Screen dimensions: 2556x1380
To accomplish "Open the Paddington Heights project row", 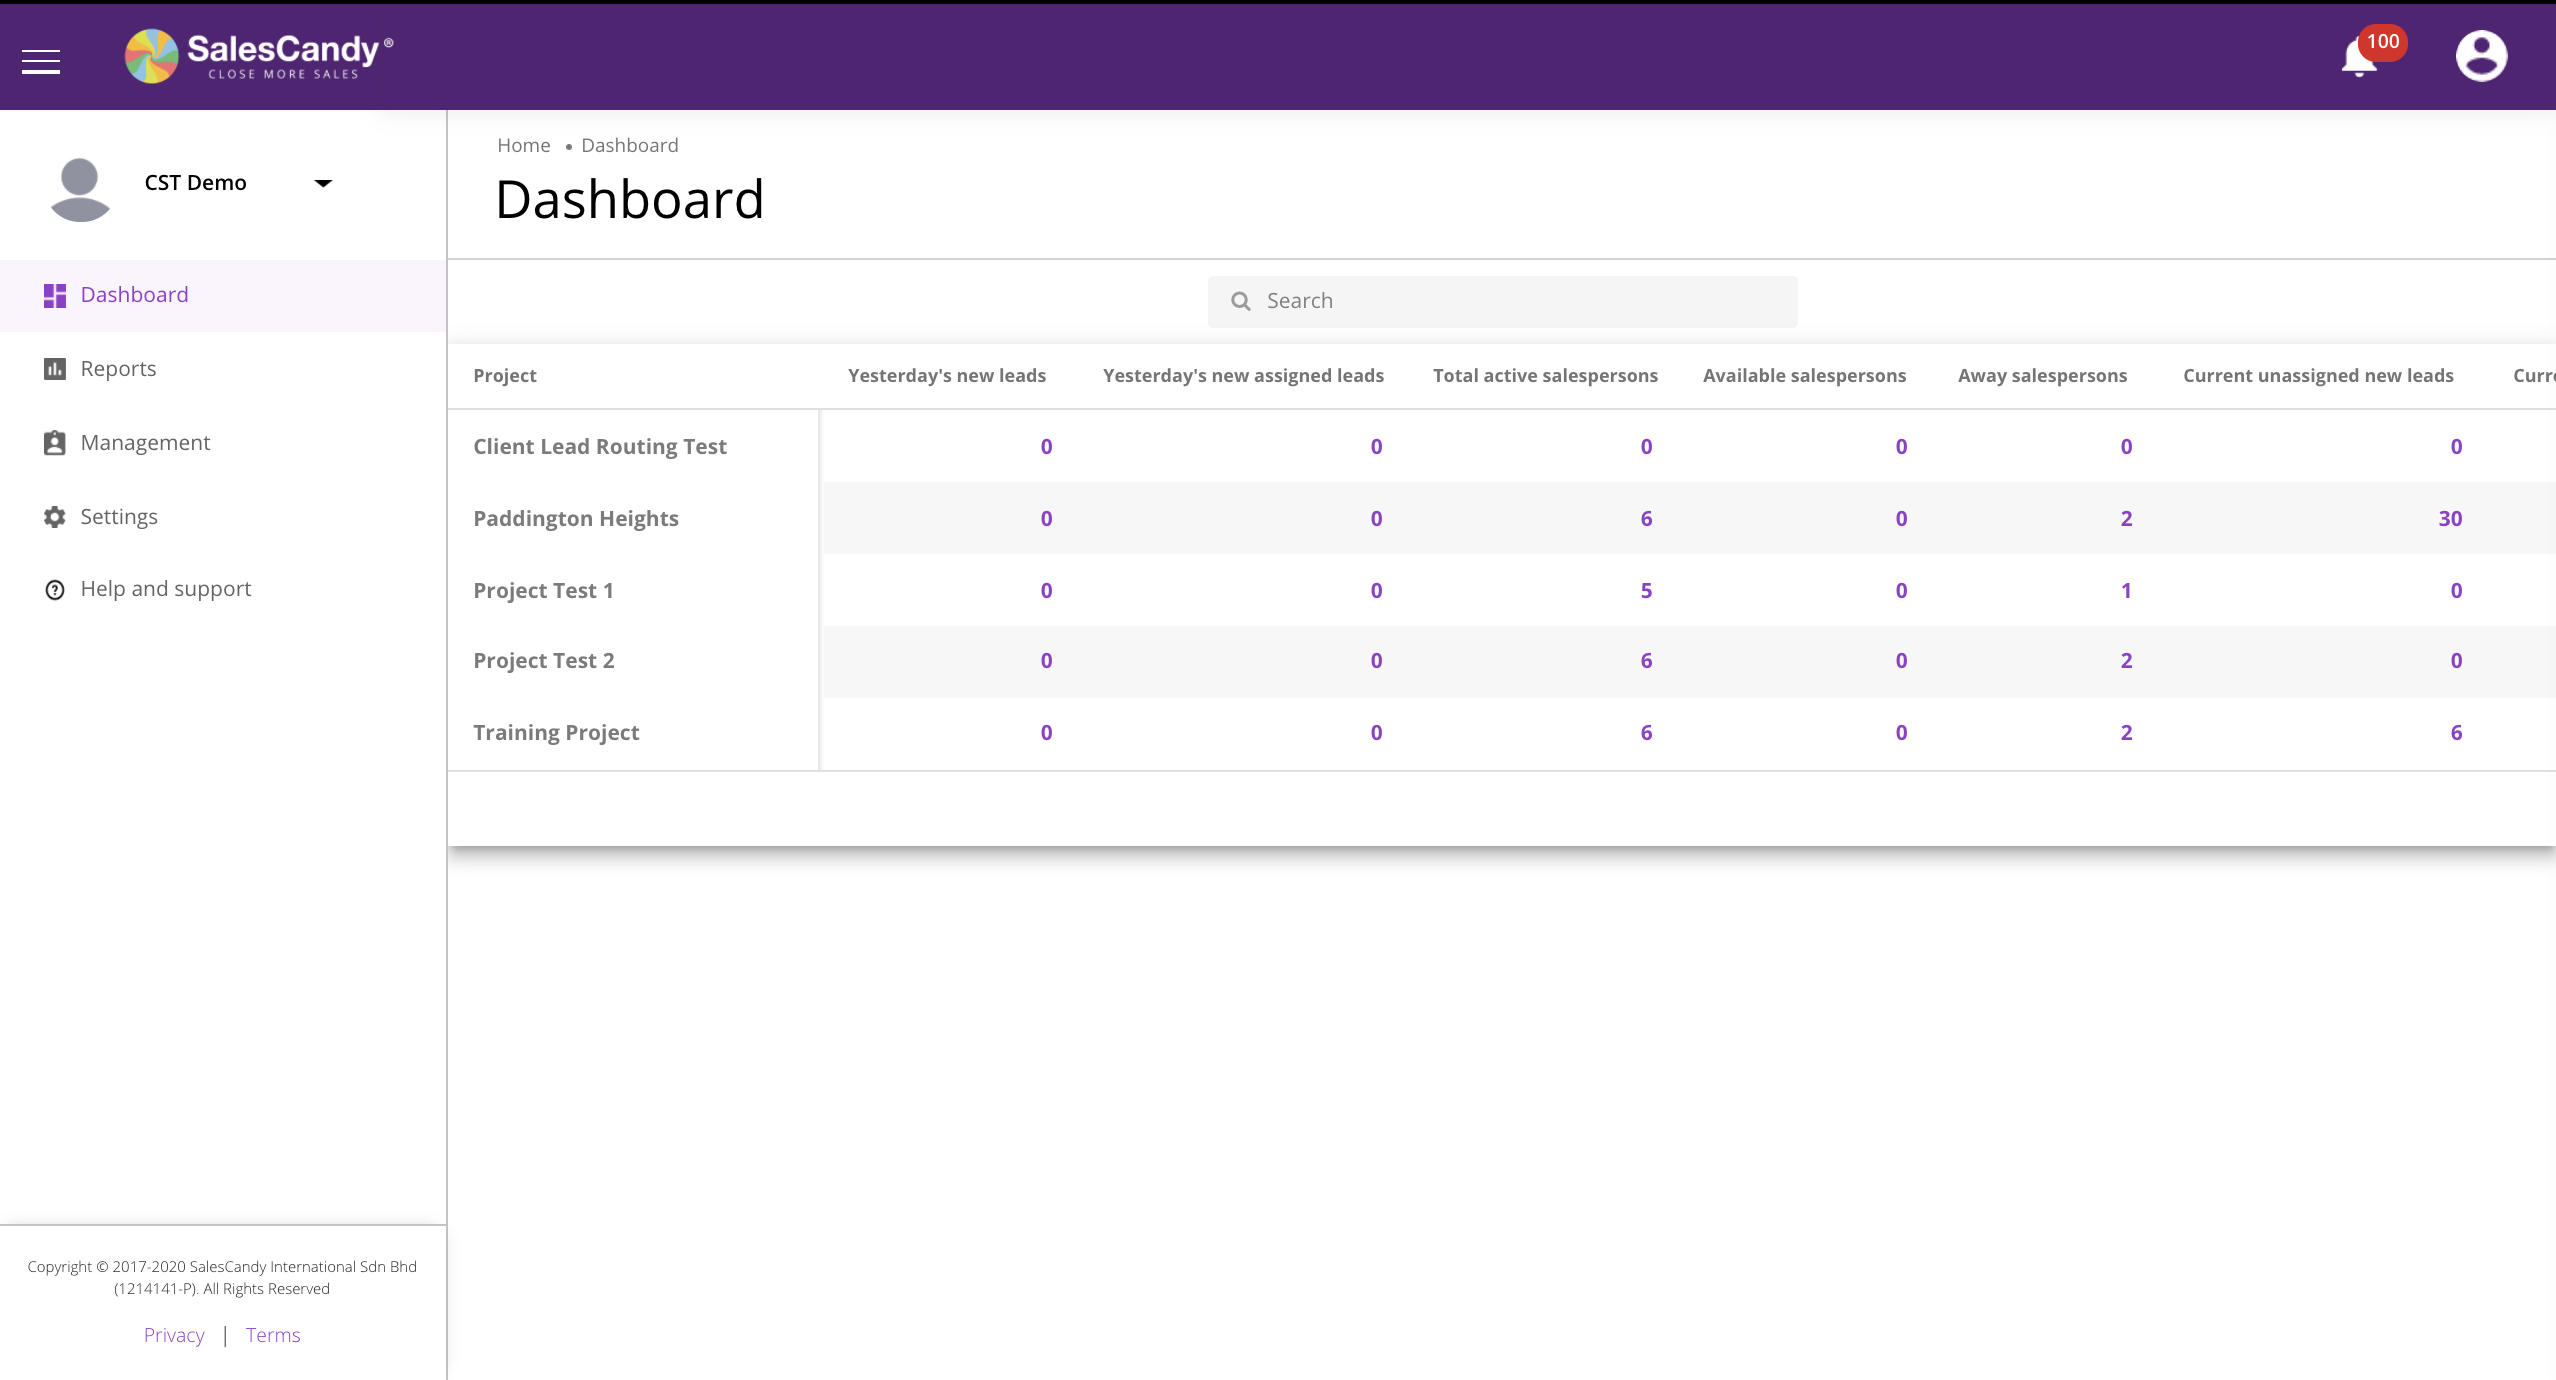I will 576,519.
